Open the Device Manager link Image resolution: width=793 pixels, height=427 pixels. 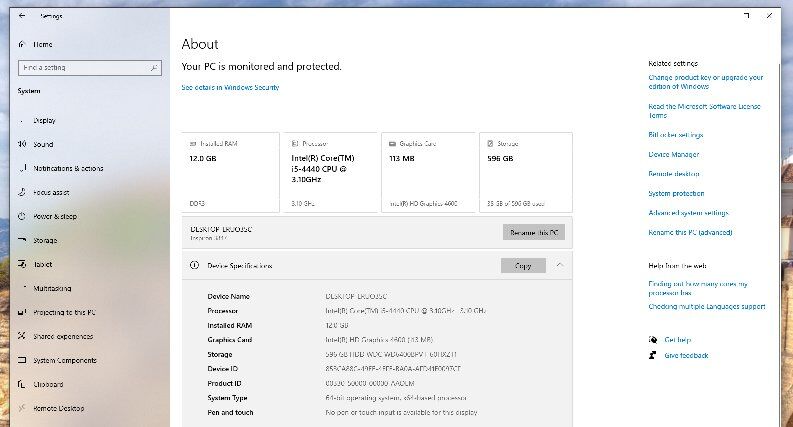673,154
